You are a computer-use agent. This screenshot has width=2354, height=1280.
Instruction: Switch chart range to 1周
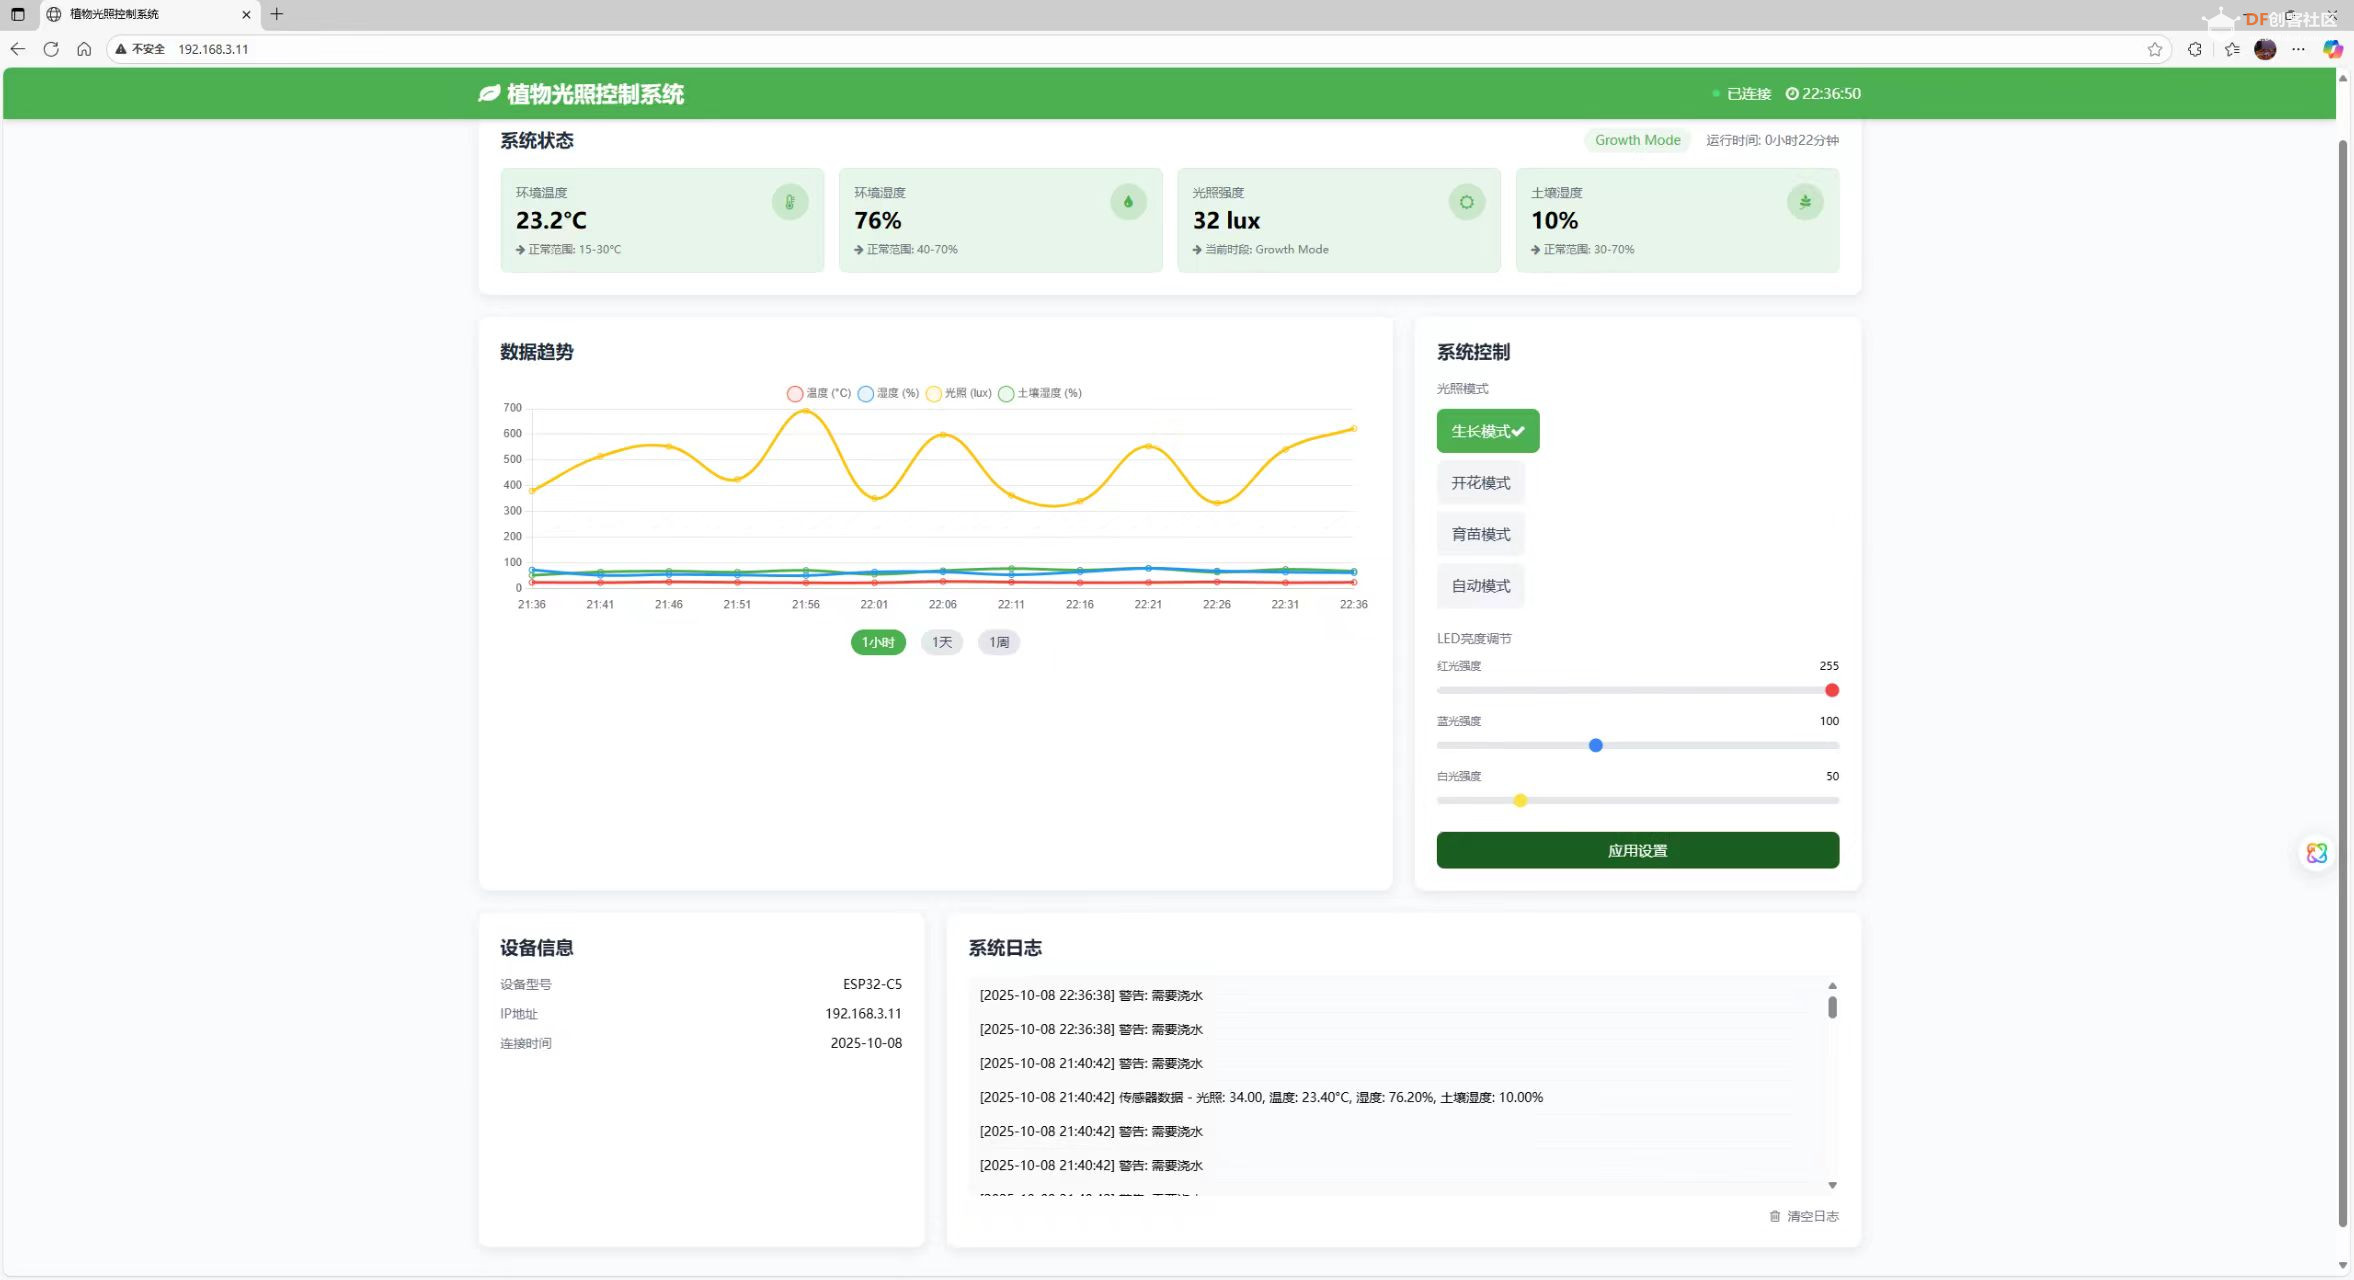(998, 642)
